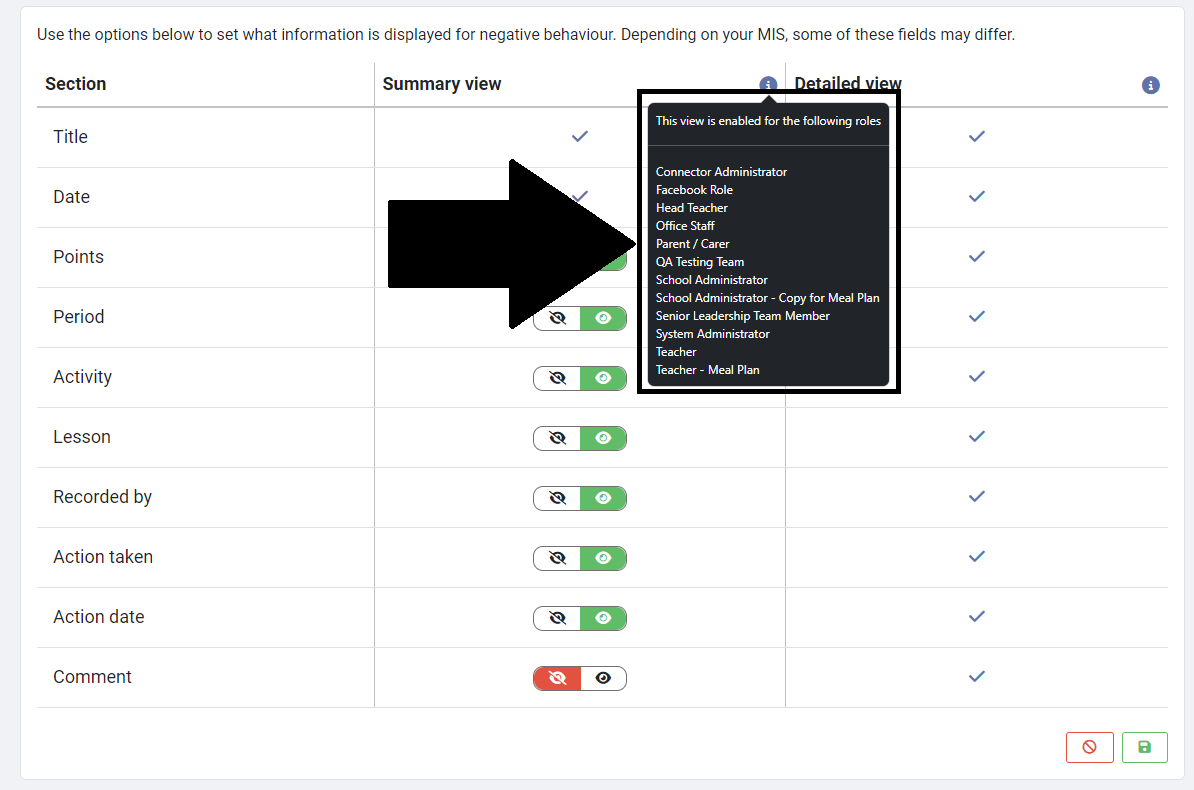This screenshot has width=1194, height=790.
Task: Show the Action taken field
Action: tap(603, 558)
